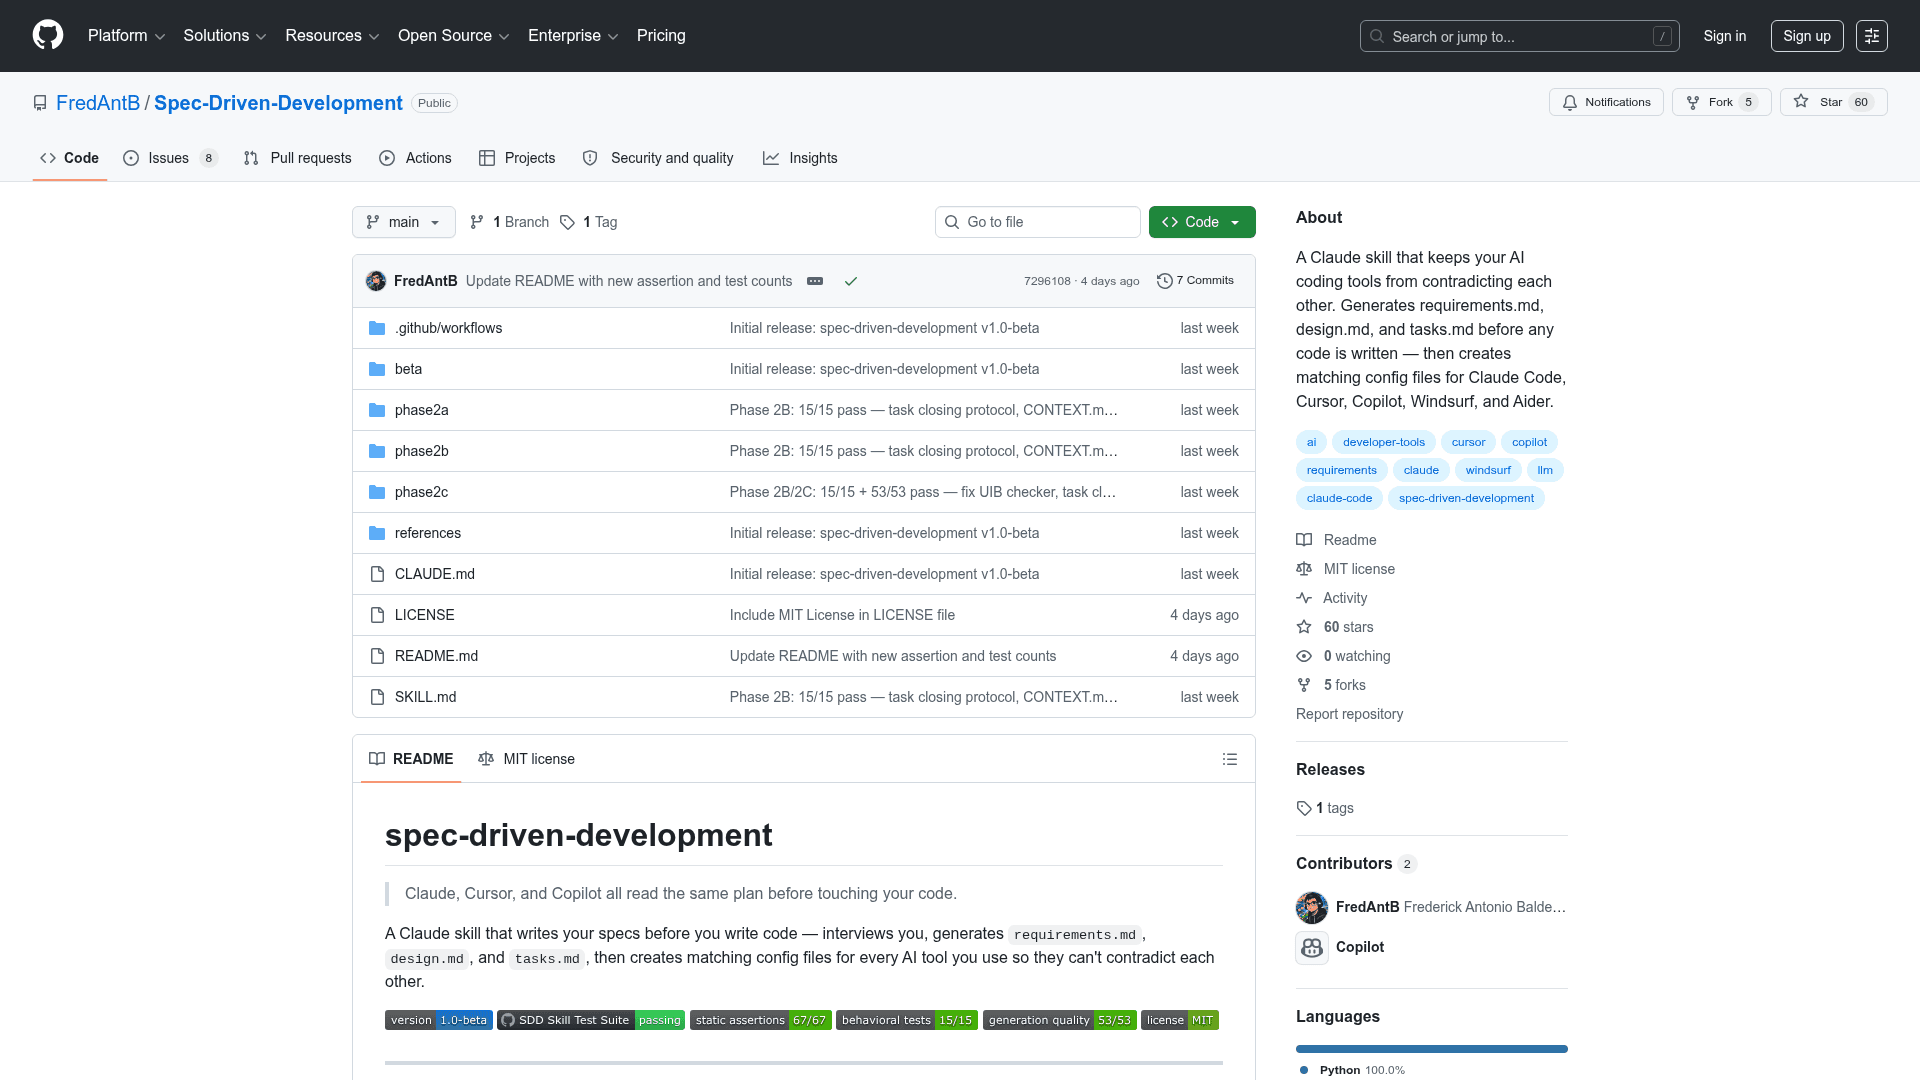Open 1 Branch link
The width and height of the screenshot is (1920, 1080).
pyautogui.click(x=509, y=222)
